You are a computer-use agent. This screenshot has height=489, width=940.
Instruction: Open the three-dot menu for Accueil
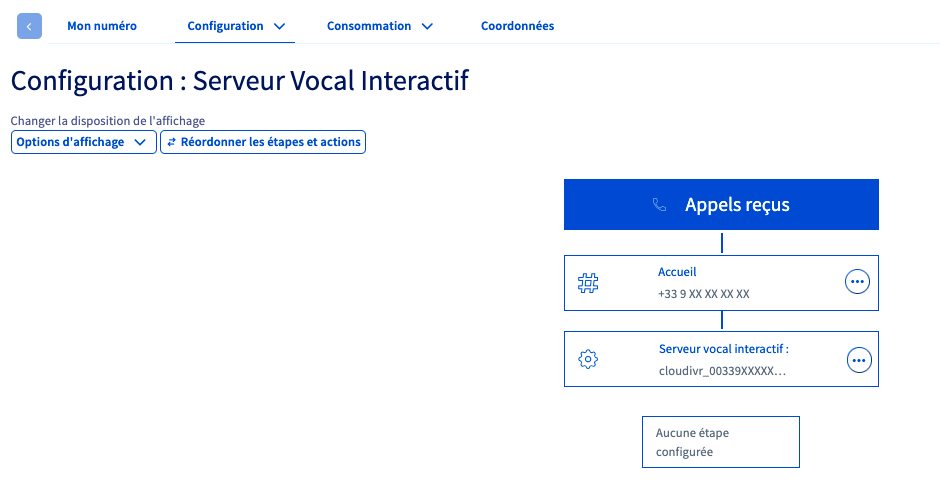857,283
